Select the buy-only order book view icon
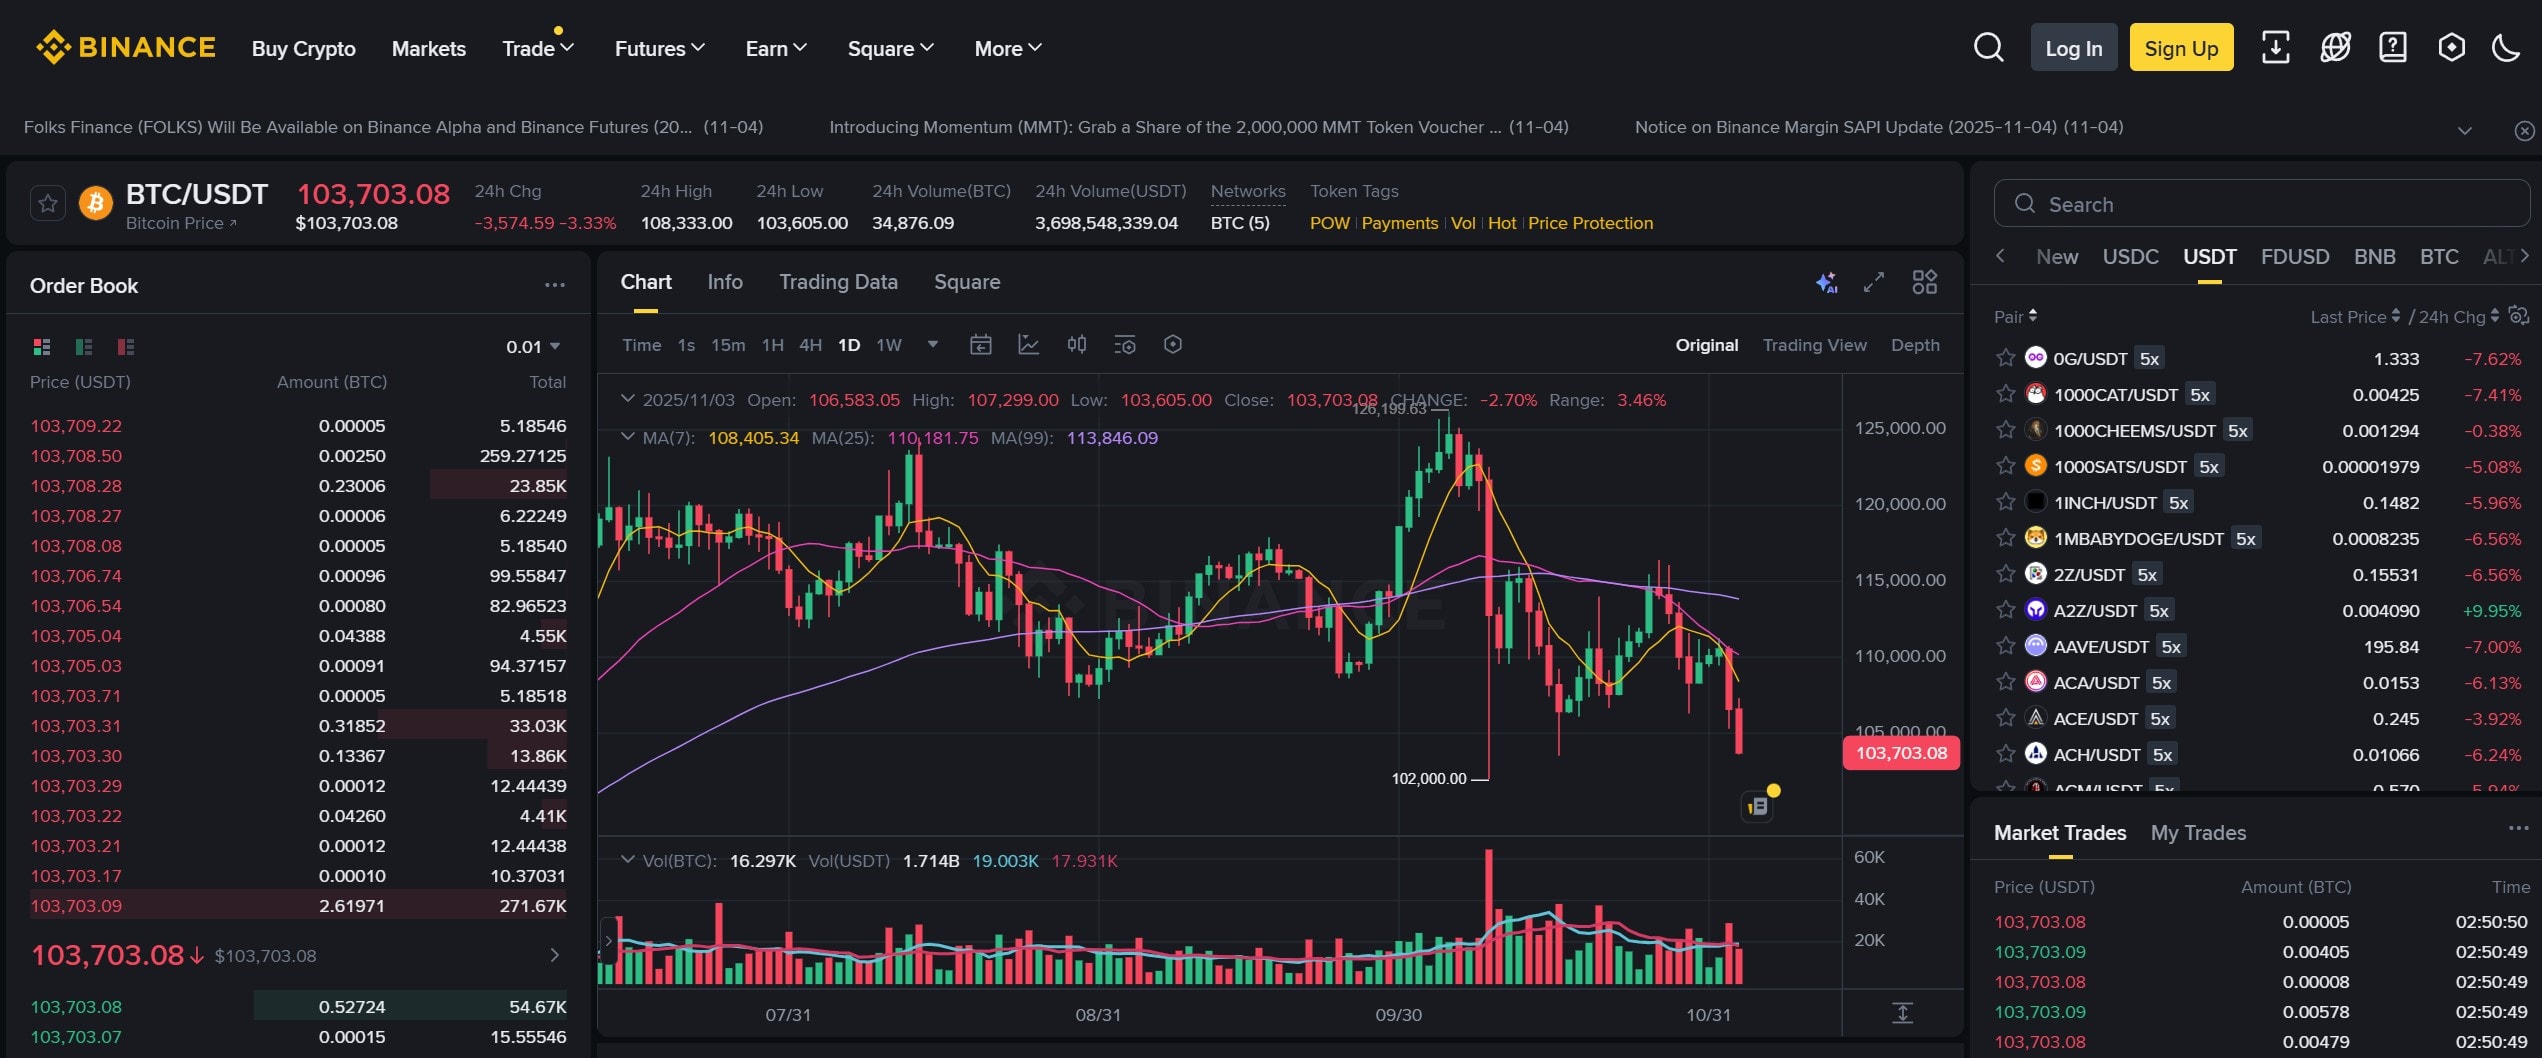The image size is (2542, 1058). pos(82,346)
